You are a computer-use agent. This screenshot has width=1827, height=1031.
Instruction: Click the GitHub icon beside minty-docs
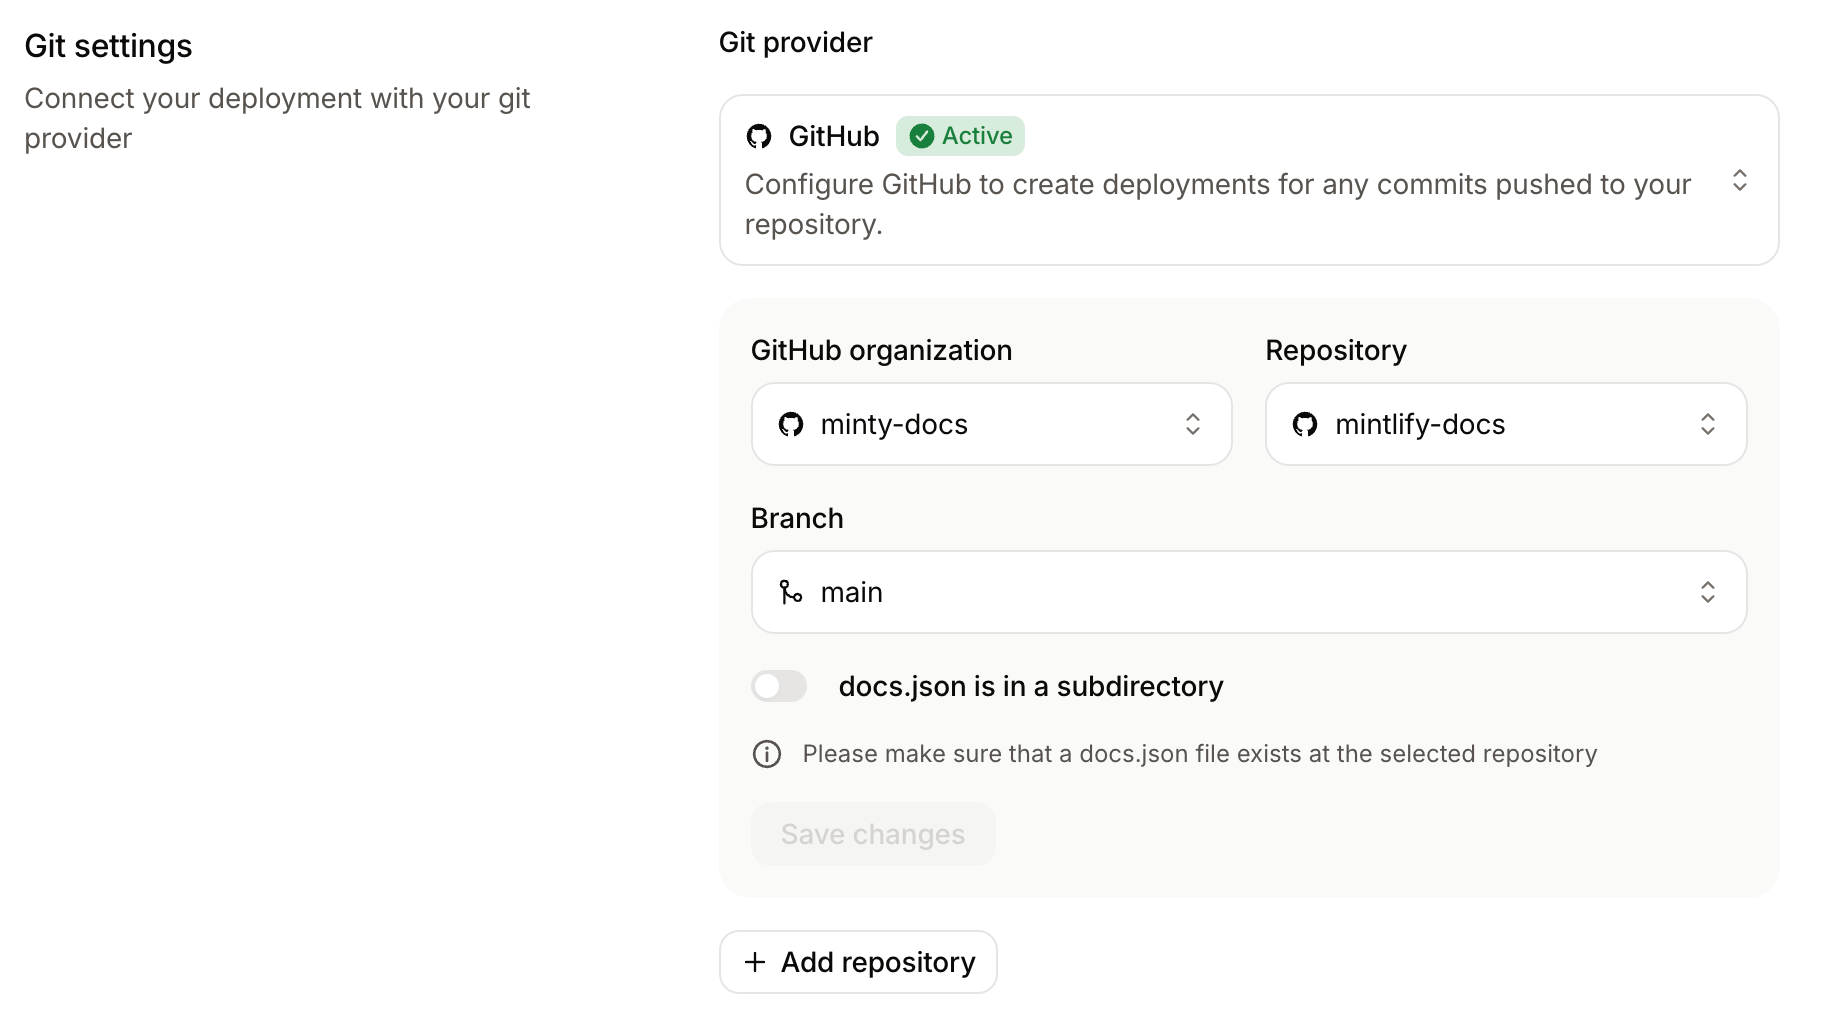(791, 424)
